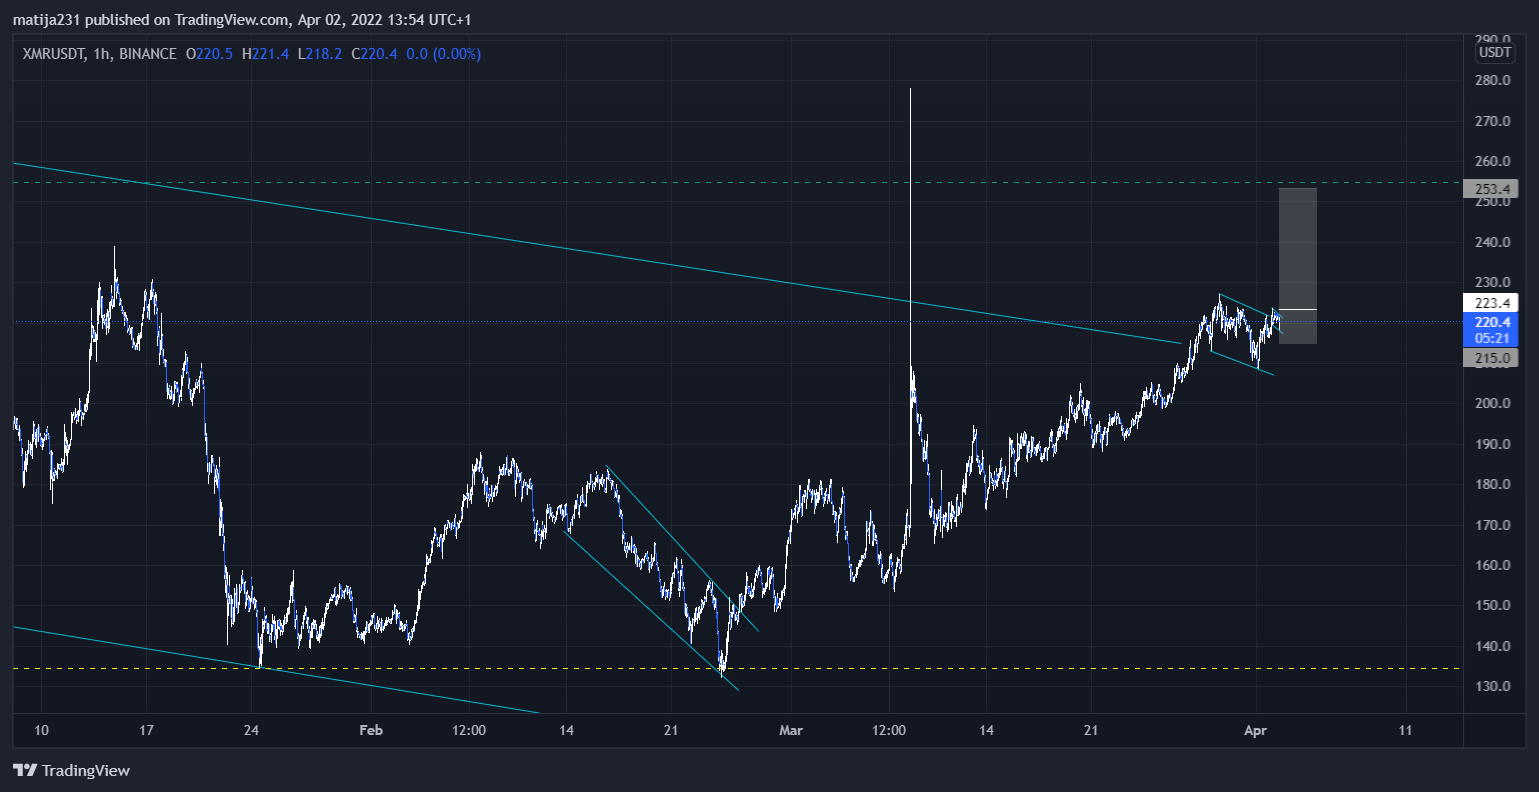The height and width of the screenshot is (792, 1539).
Task: Click the 0.0 (0.00%) change value
Action: [x=443, y=54]
